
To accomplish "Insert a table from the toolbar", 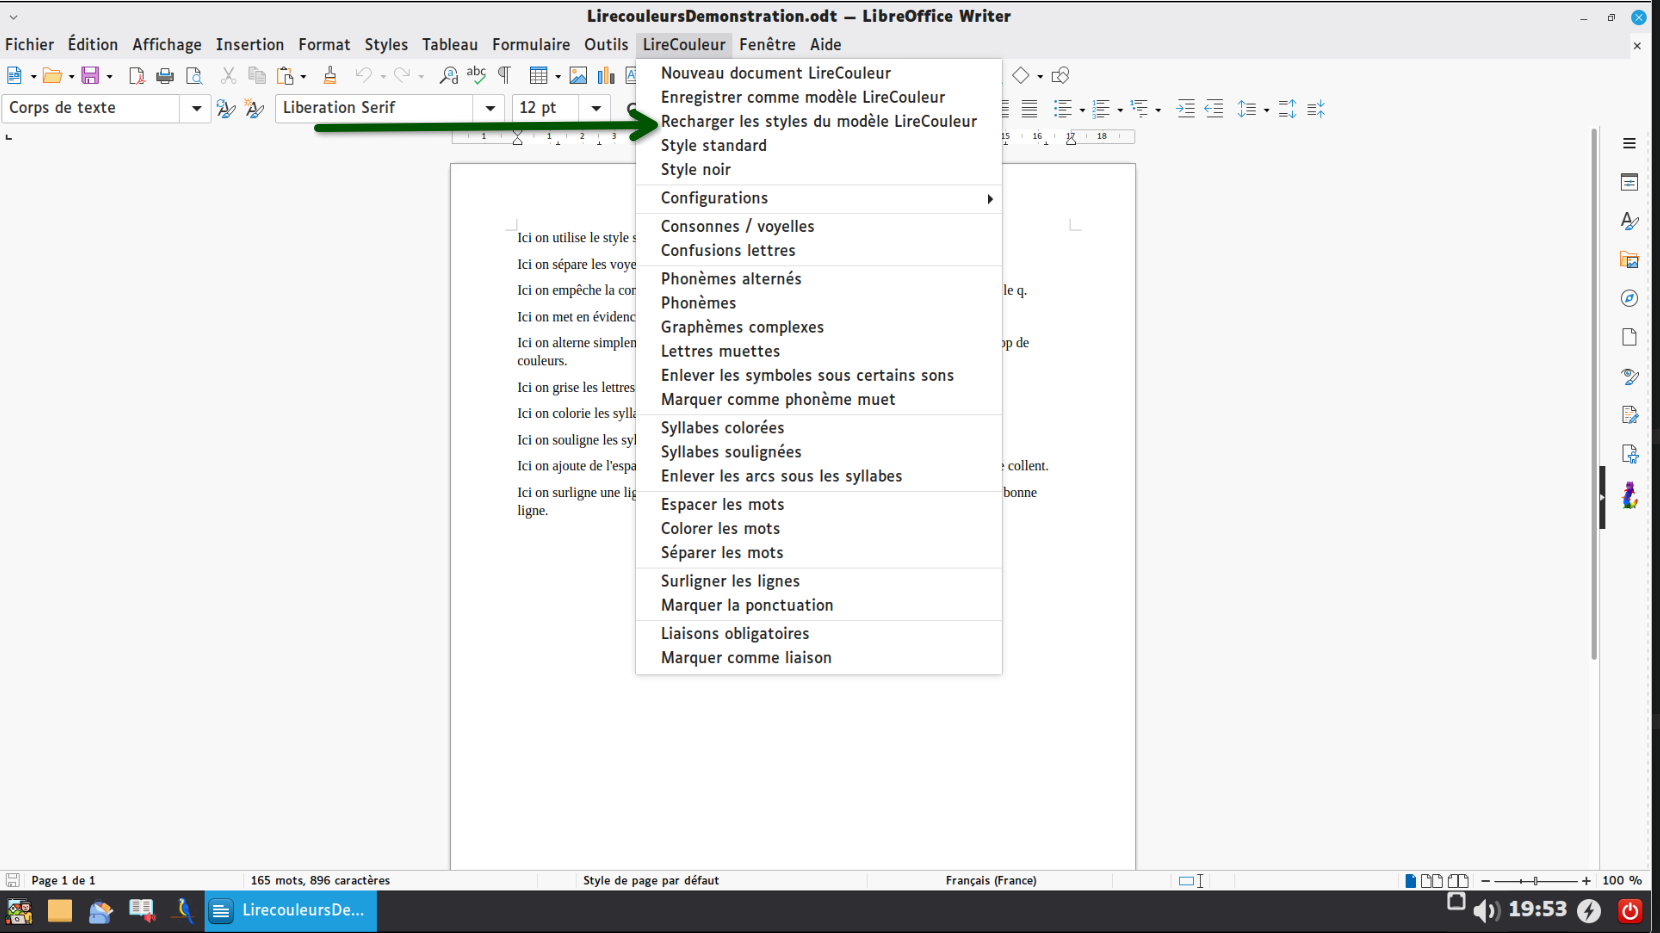I will pyautogui.click(x=540, y=75).
